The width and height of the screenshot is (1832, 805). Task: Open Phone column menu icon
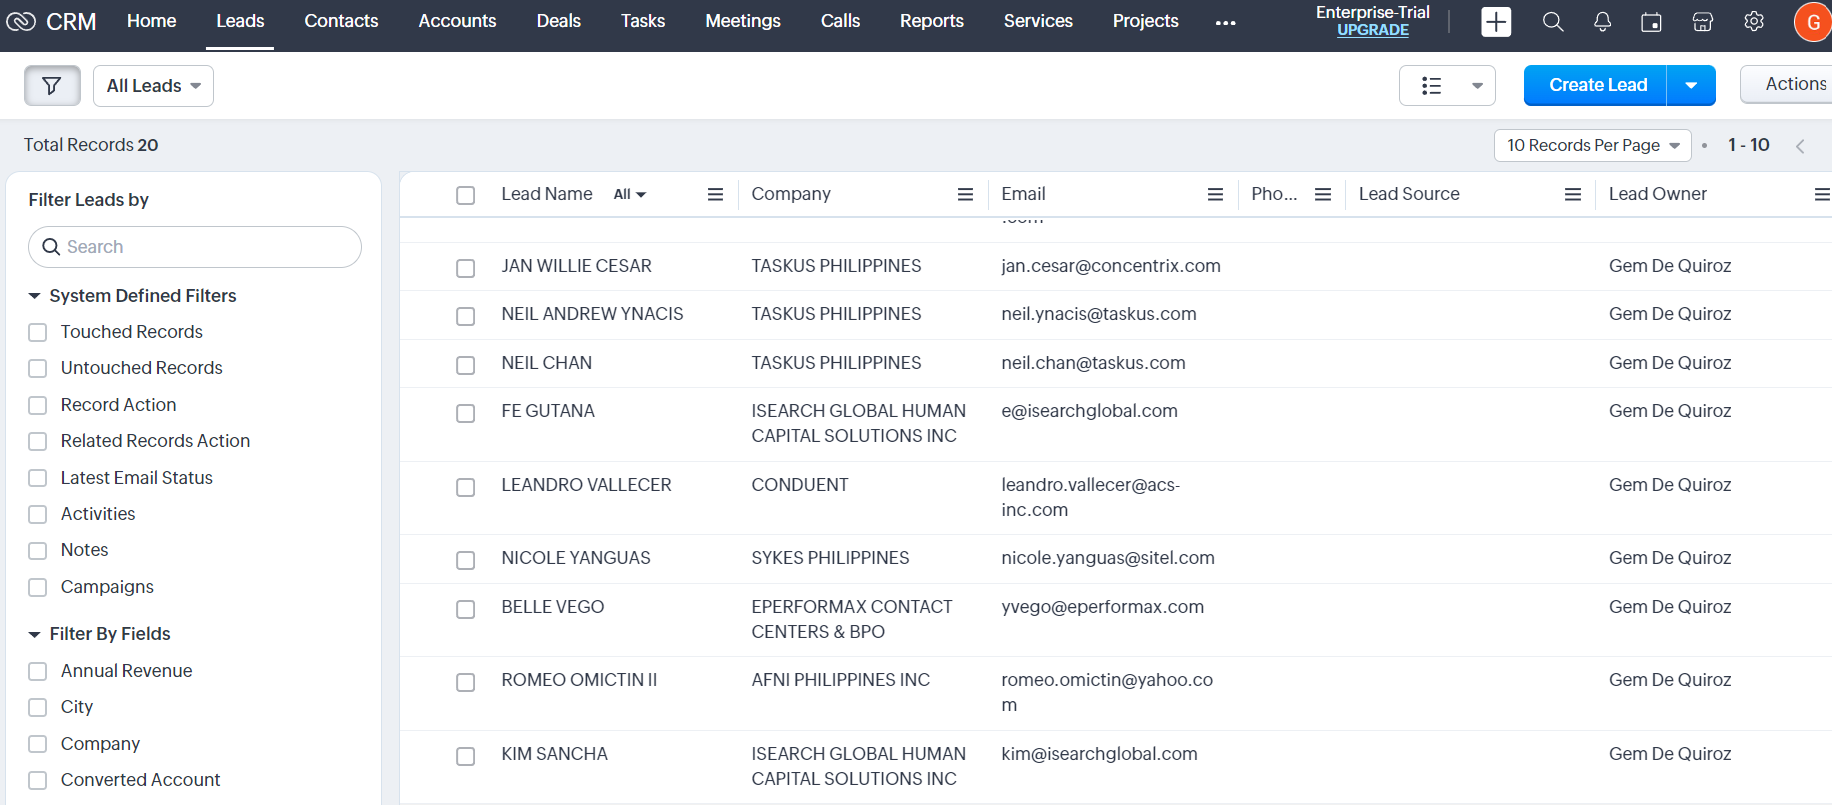pyautogui.click(x=1323, y=194)
